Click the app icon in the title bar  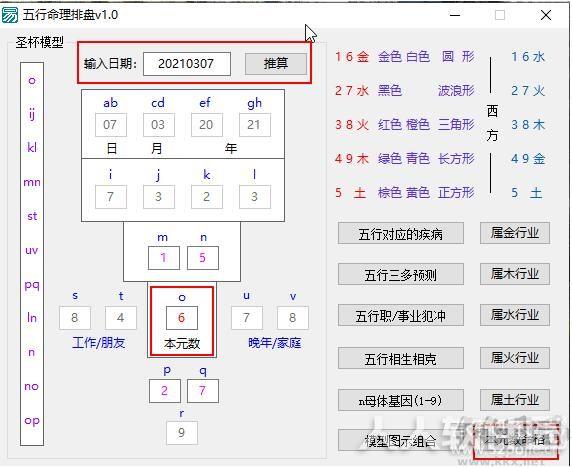click(x=9, y=15)
